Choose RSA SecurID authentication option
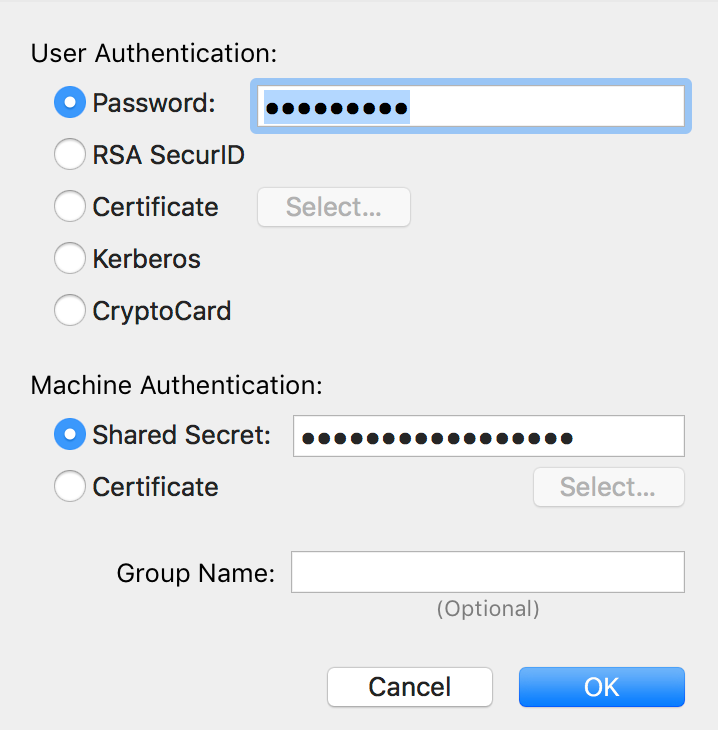The width and height of the screenshot is (718, 730). click(69, 155)
